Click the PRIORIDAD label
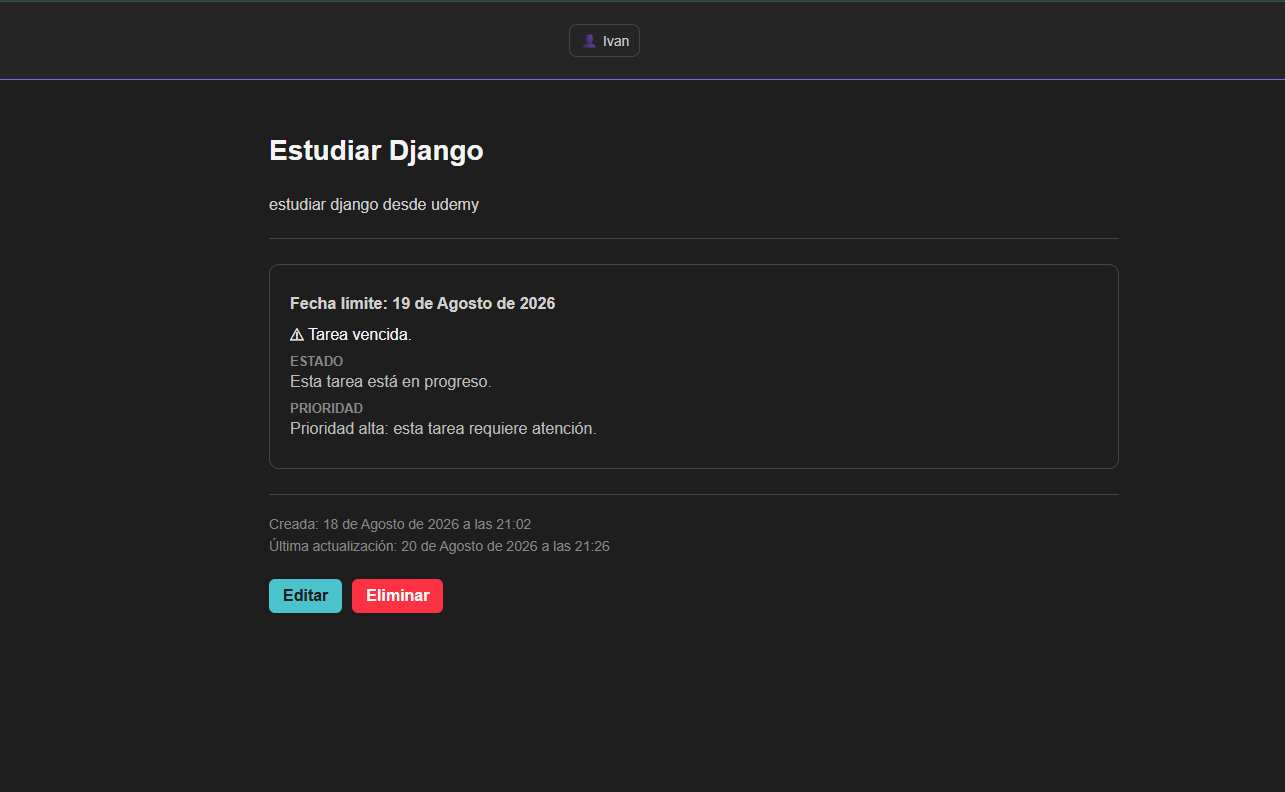This screenshot has width=1285, height=792. [x=326, y=408]
